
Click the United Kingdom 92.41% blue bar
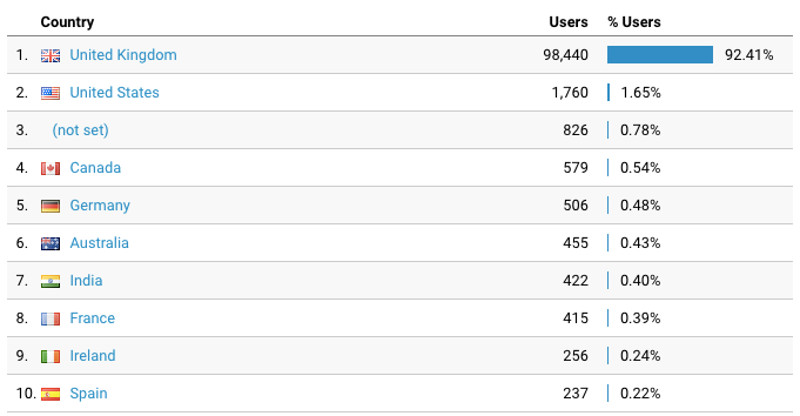[x=660, y=55]
